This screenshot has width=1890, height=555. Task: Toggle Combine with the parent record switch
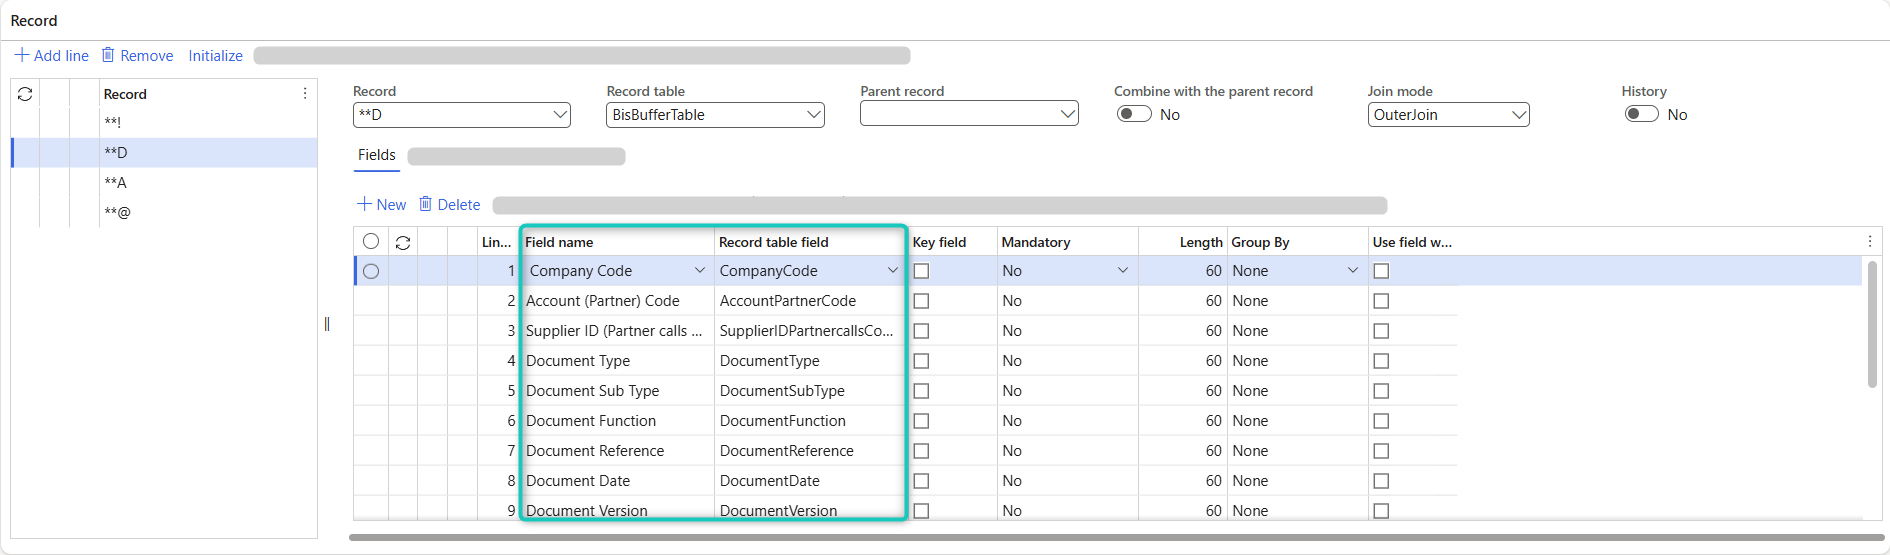click(1133, 114)
